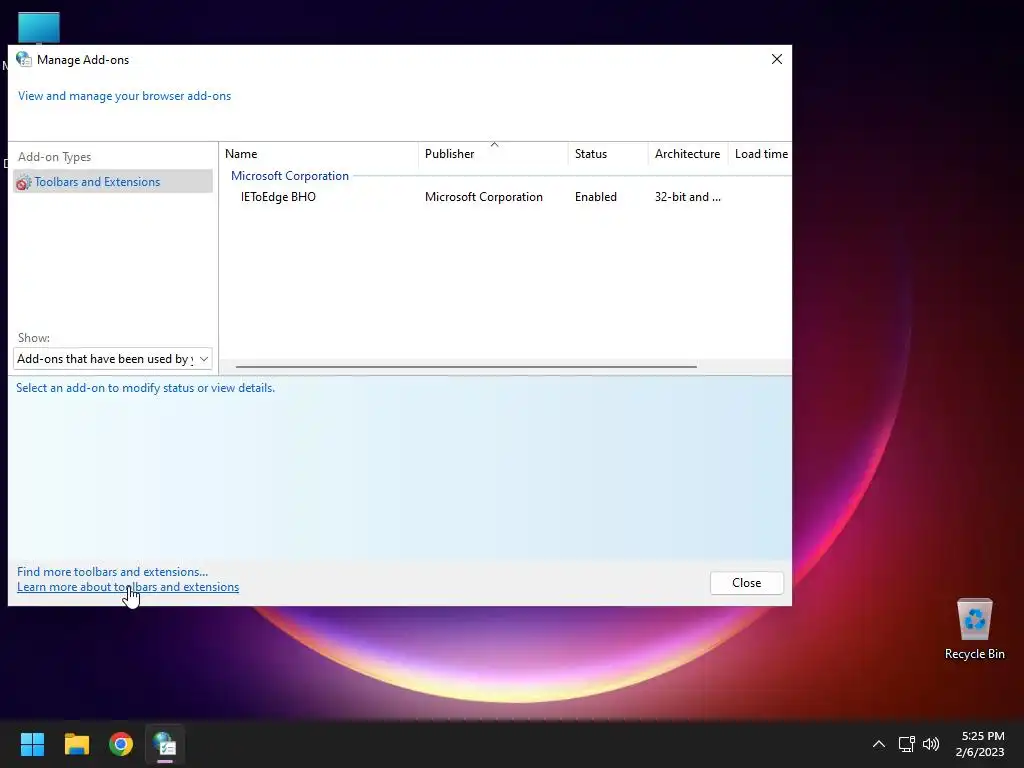
Task: Click the monitor desktop icon behind dialog
Action: (x=39, y=28)
